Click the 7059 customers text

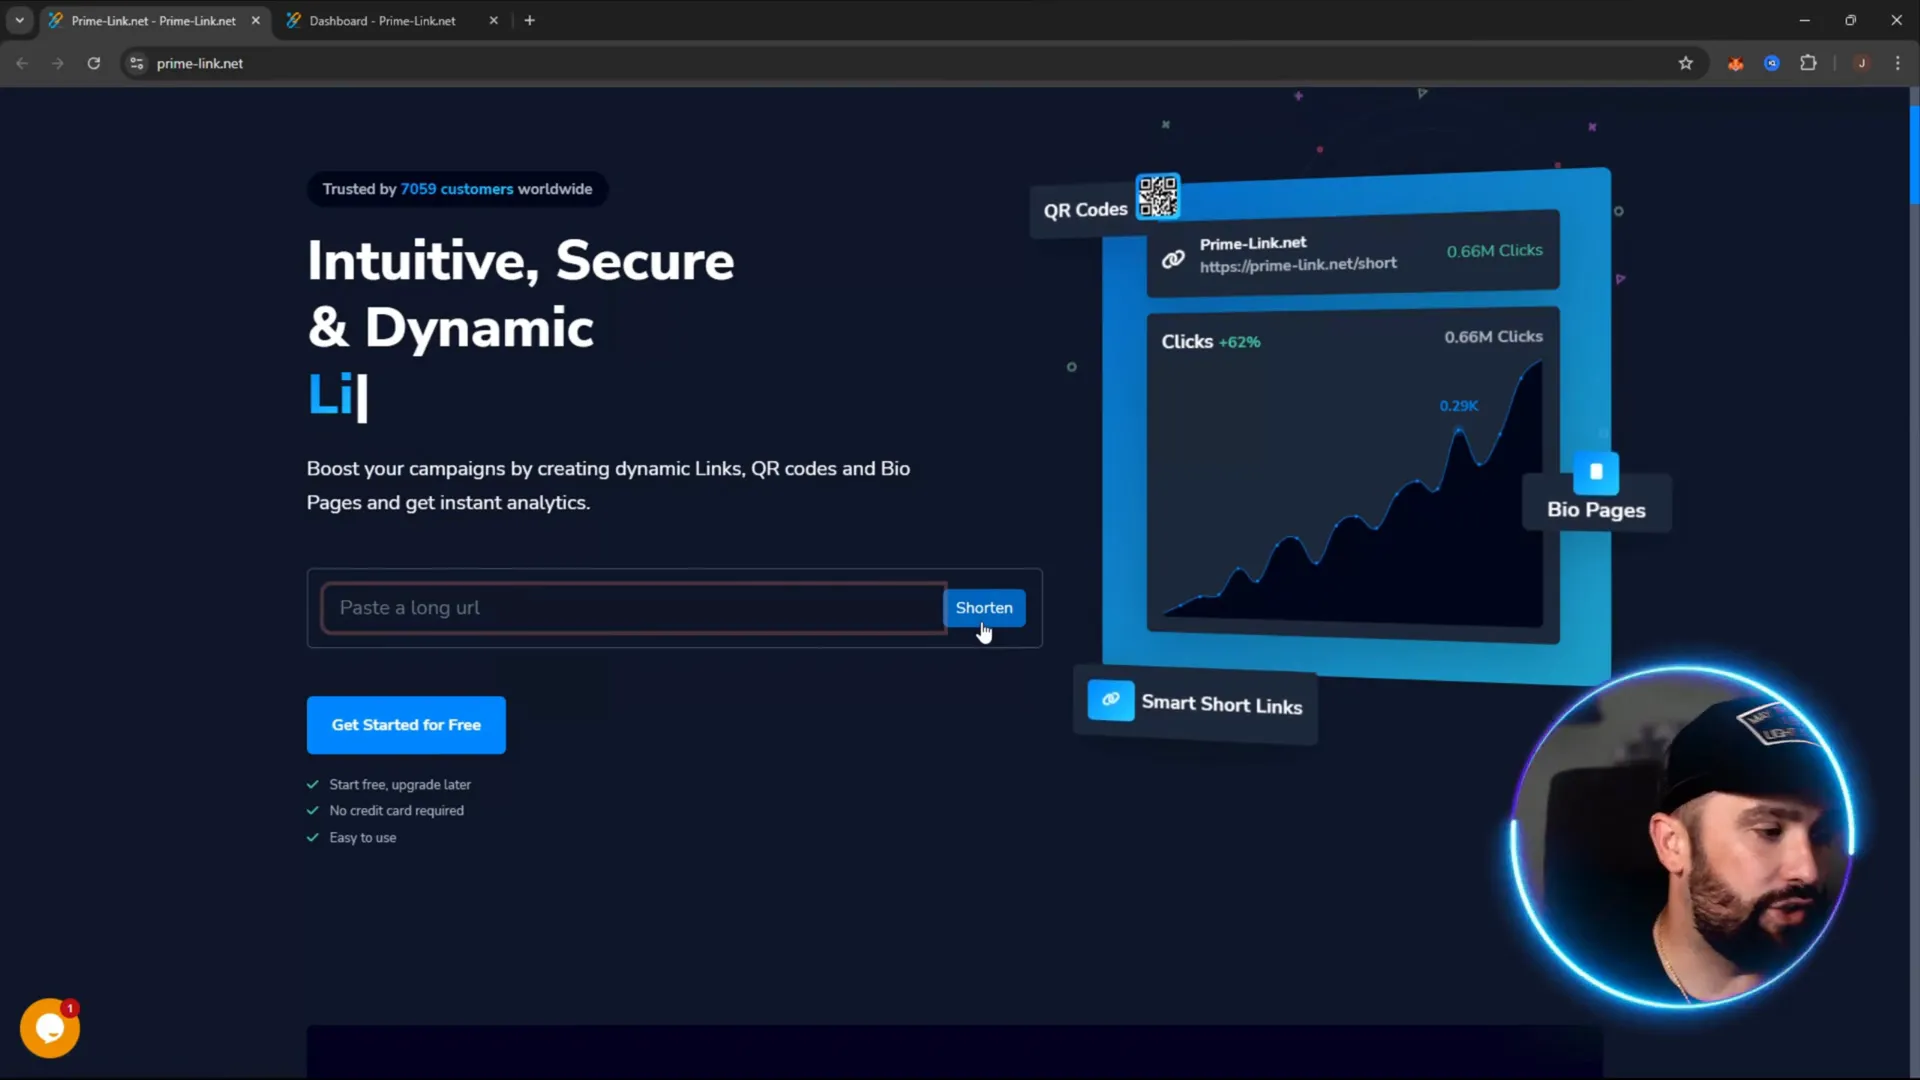pyautogui.click(x=457, y=189)
